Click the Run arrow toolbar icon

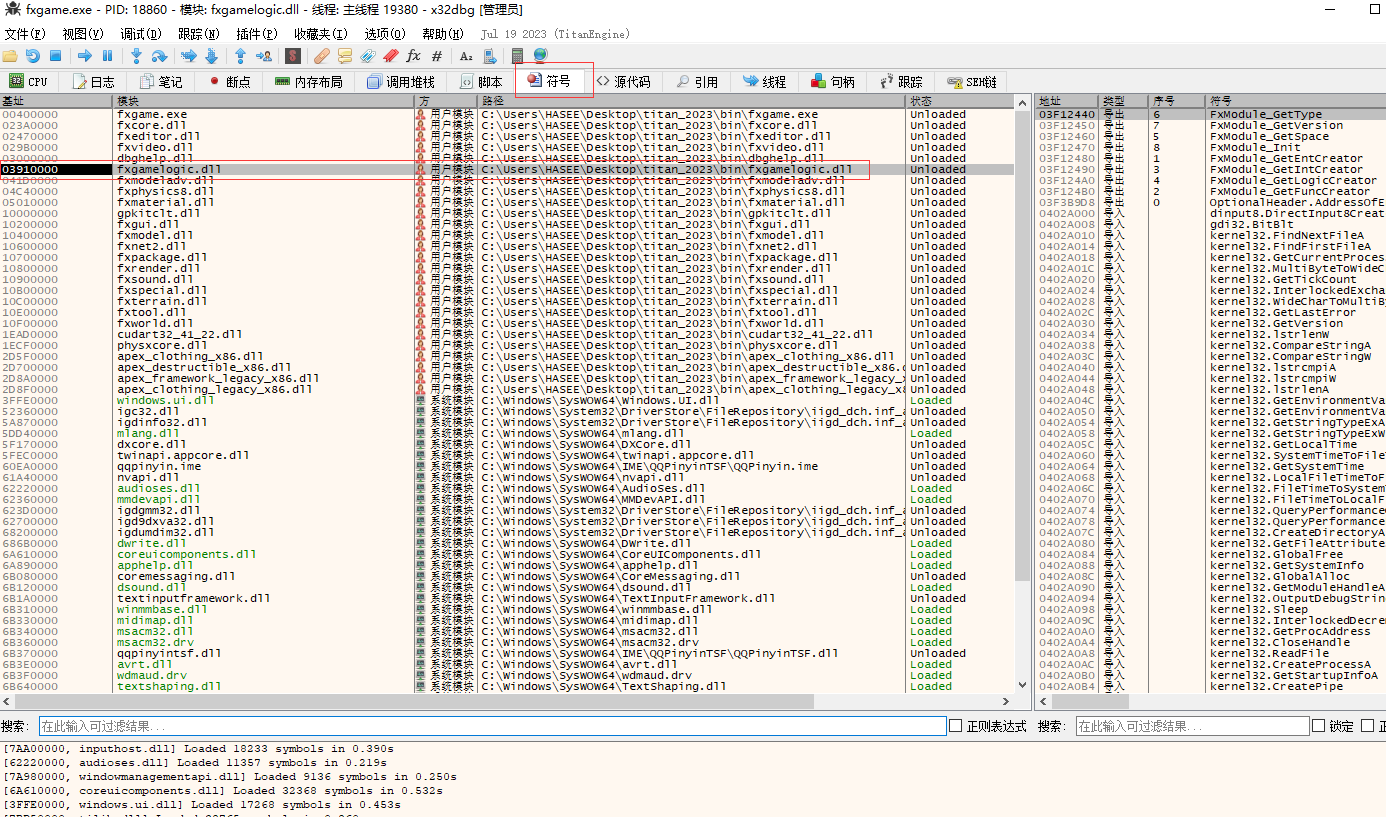pyautogui.click(x=85, y=56)
